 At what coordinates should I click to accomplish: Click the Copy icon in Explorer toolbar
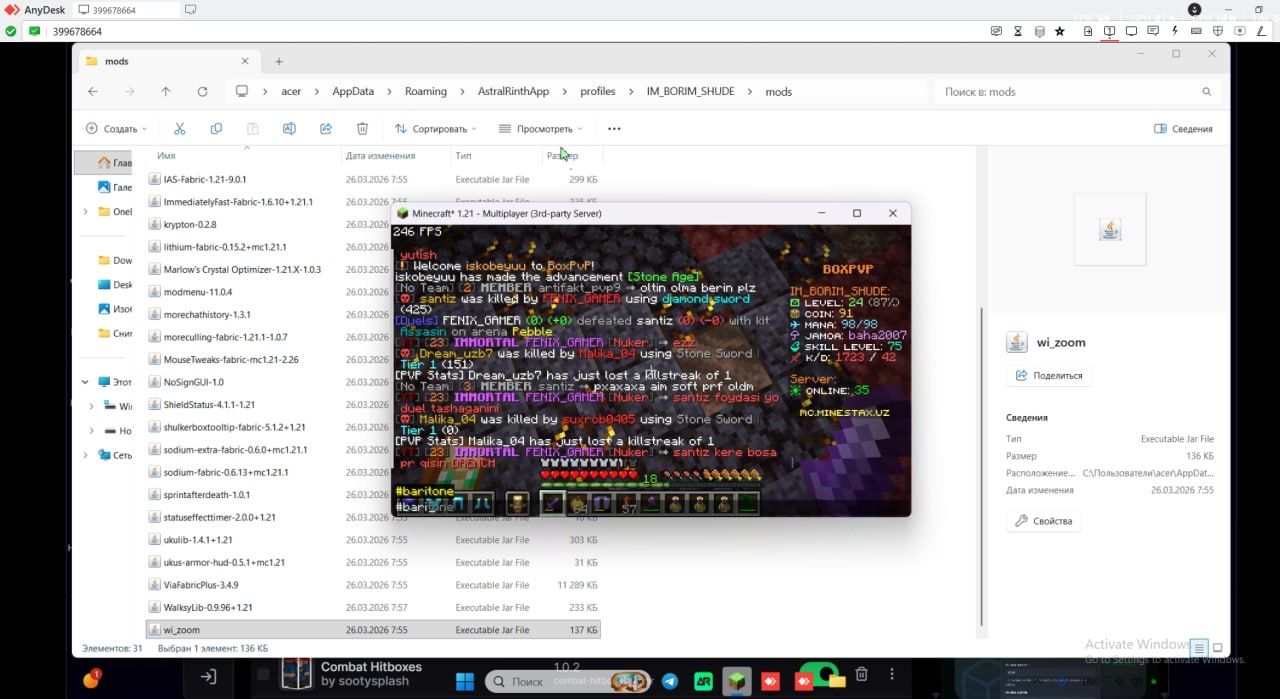coord(216,129)
